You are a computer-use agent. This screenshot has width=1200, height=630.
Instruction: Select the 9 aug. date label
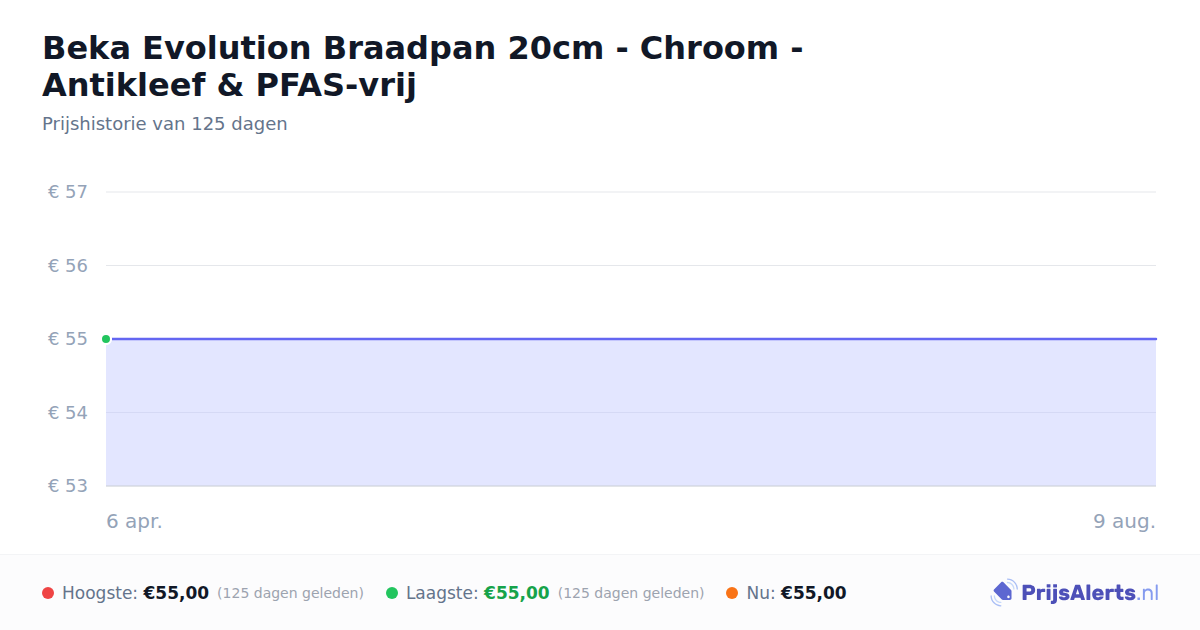[1125, 521]
